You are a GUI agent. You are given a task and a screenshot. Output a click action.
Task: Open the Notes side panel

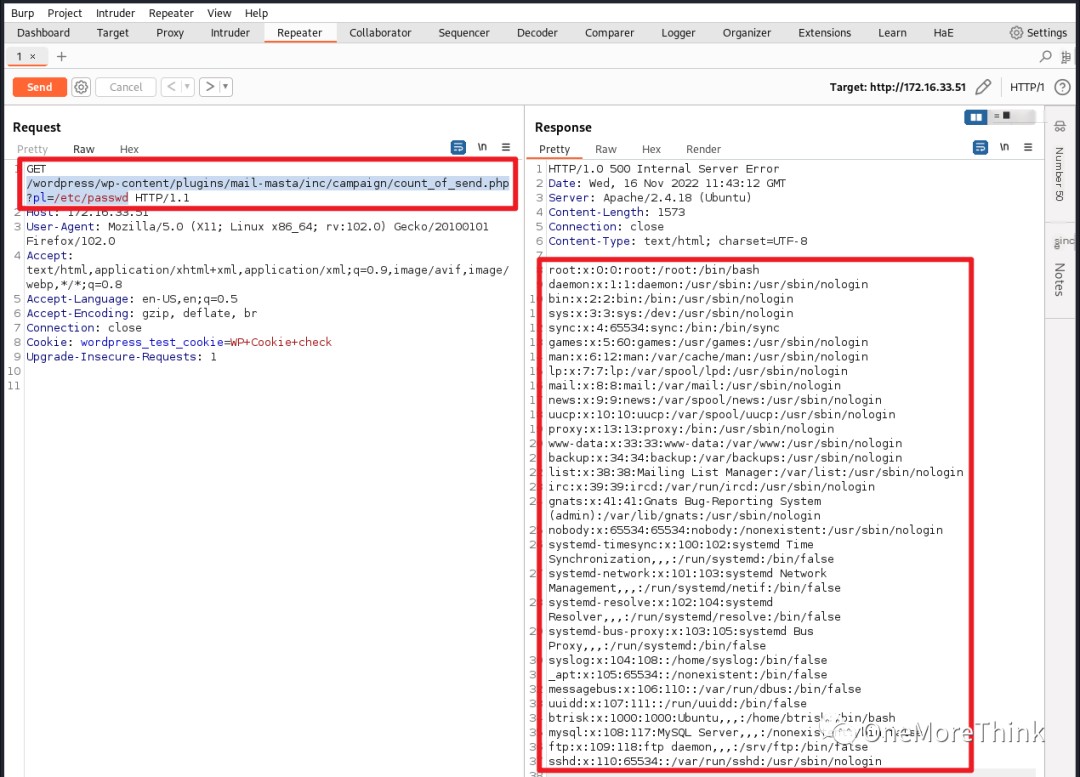(x=1060, y=279)
